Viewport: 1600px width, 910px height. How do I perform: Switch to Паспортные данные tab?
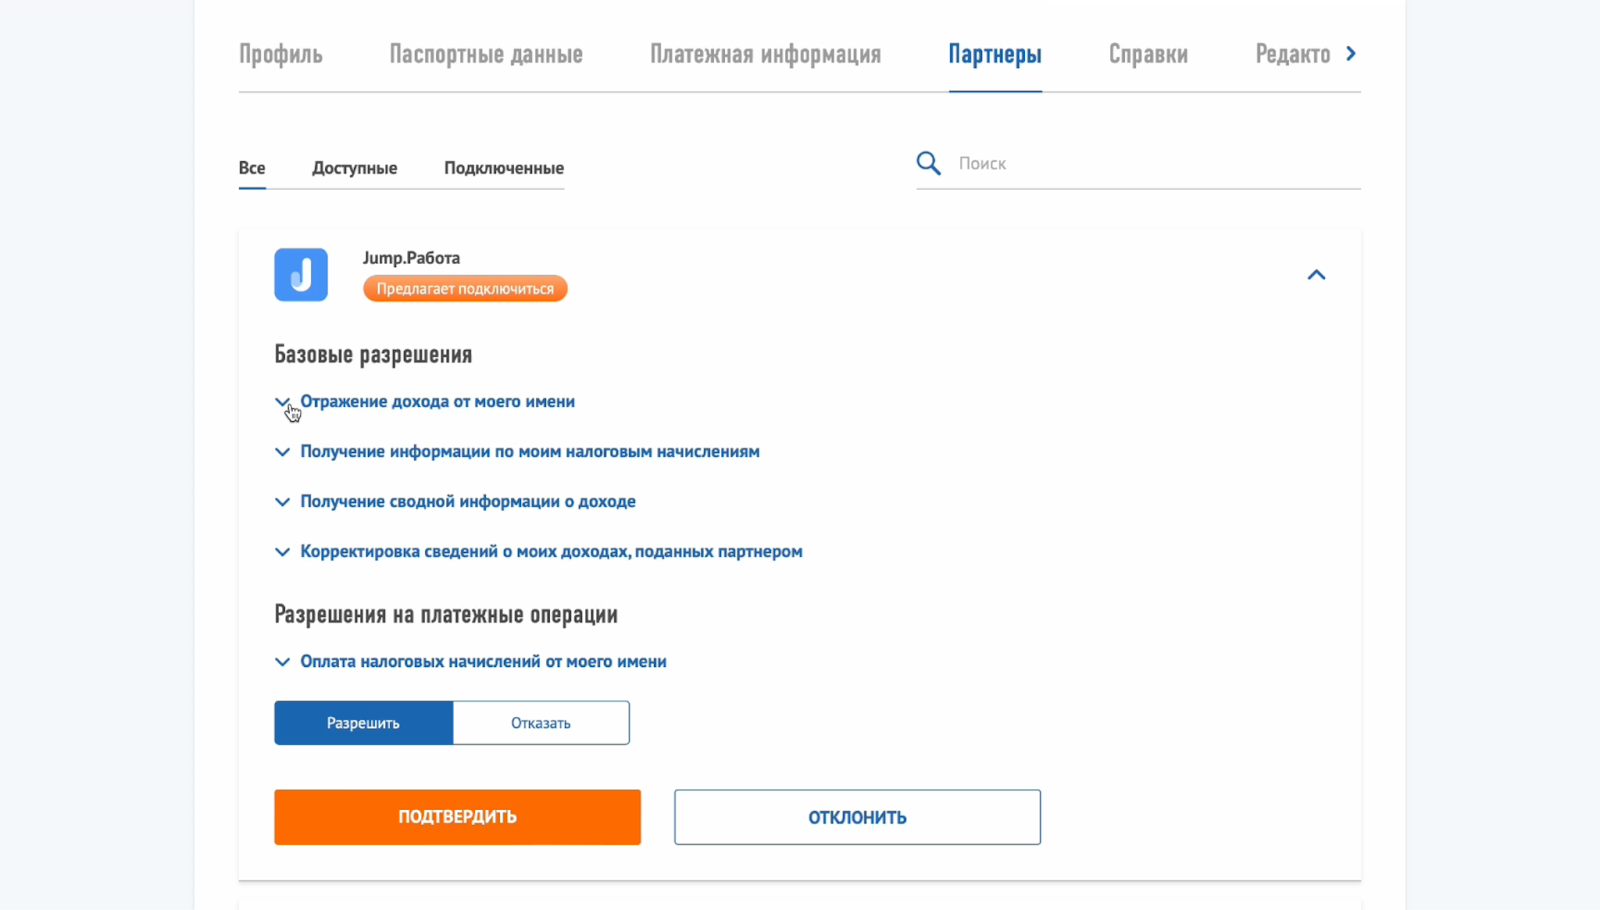tap(486, 54)
